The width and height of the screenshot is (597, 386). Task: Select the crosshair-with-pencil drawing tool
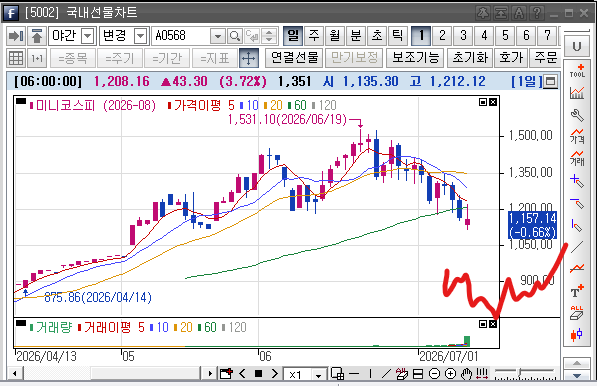(x=577, y=180)
